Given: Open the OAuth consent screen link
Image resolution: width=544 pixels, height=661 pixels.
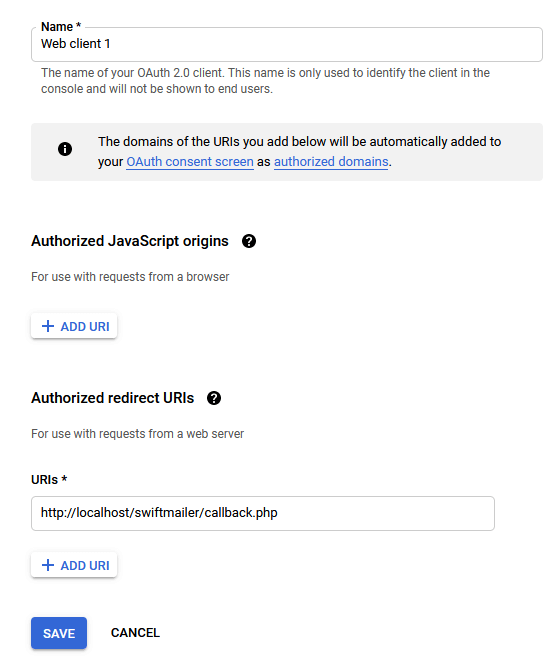Looking at the screenshot, I should (190, 162).
